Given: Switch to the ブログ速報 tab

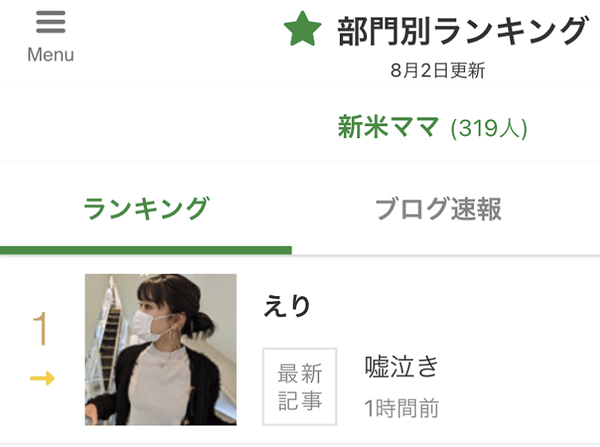Looking at the screenshot, I should [x=438, y=209].
